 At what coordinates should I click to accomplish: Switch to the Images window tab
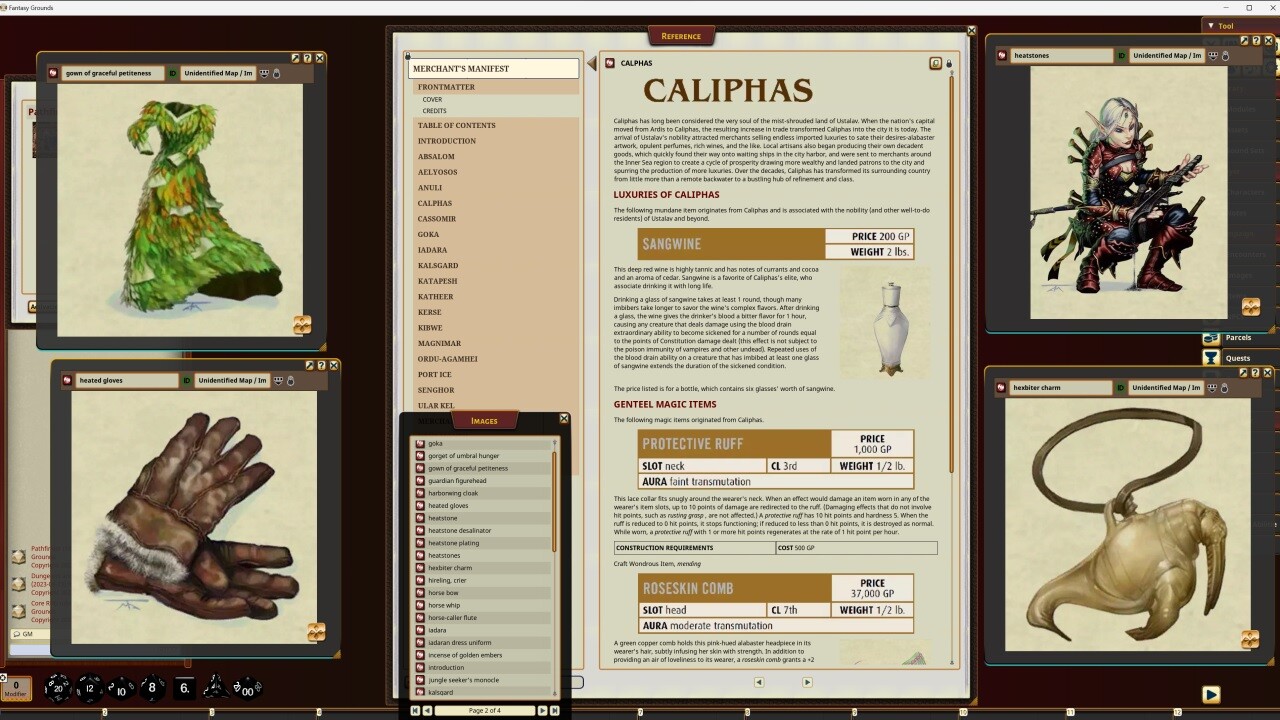483,421
